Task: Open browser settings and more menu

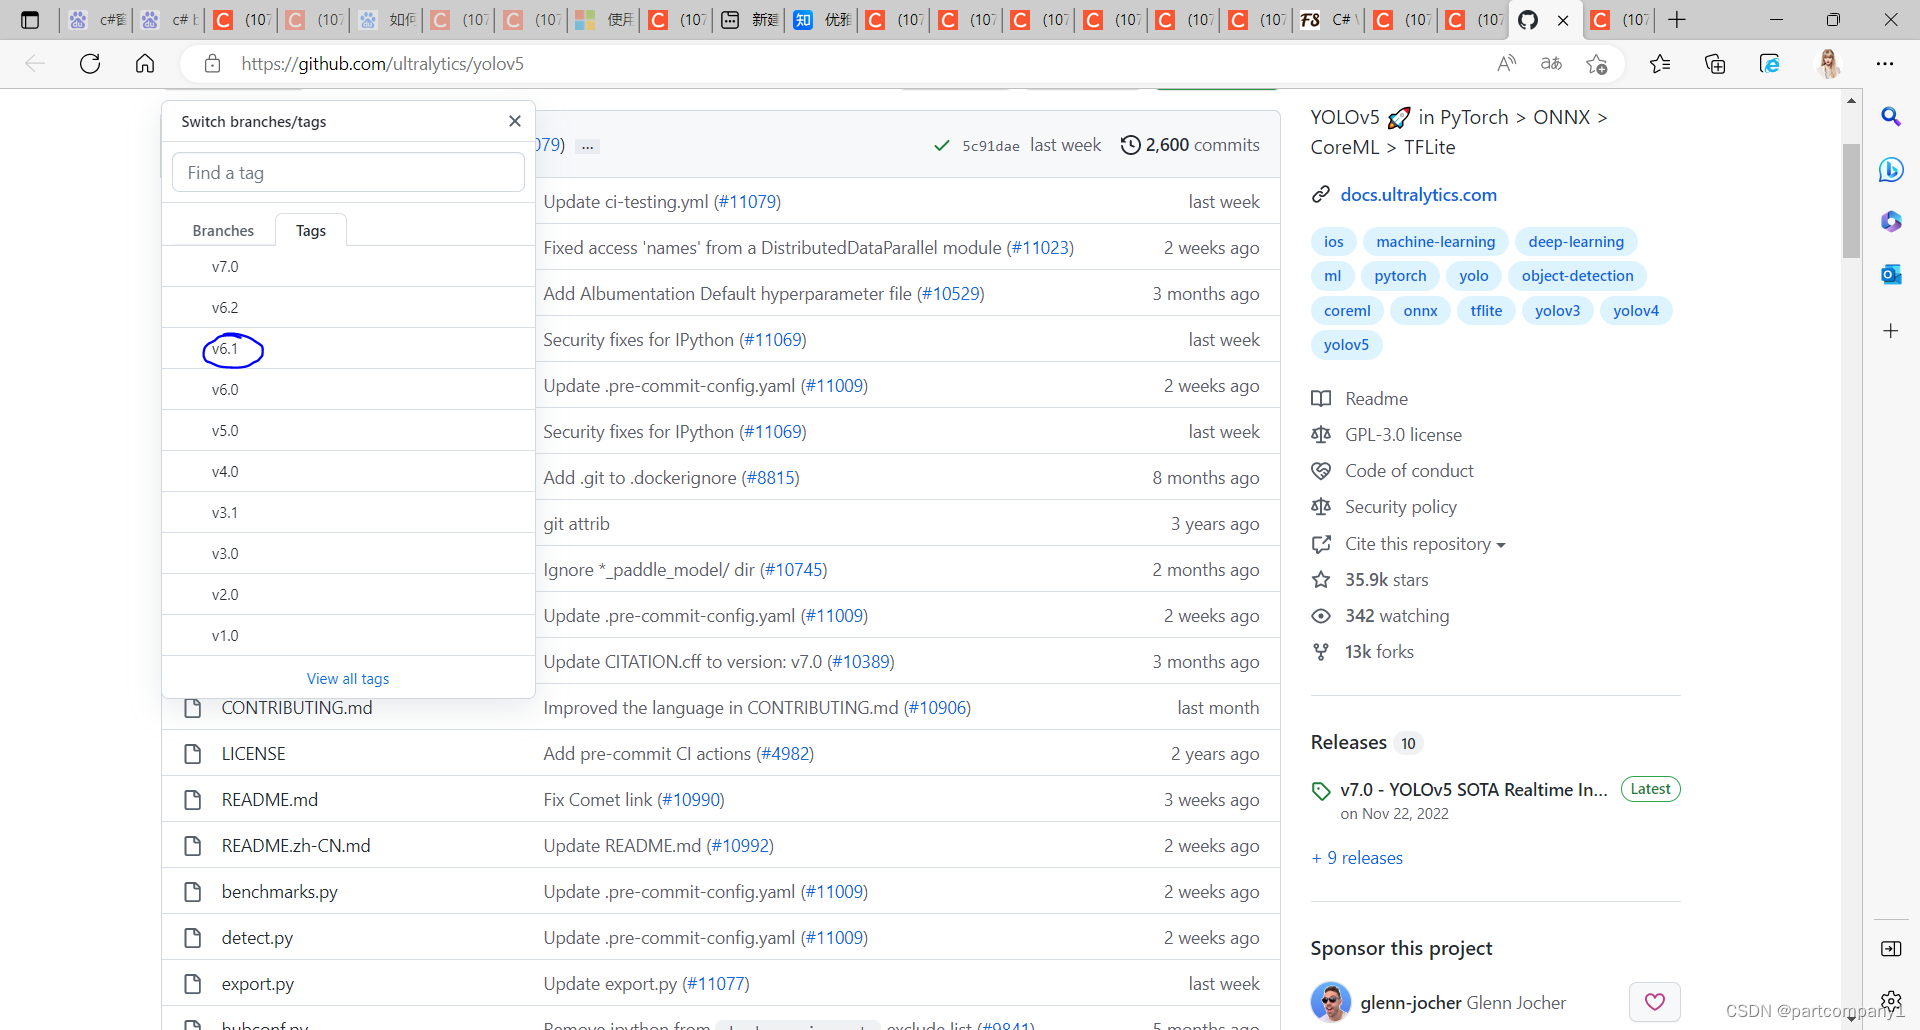Action: (1885, 64)
